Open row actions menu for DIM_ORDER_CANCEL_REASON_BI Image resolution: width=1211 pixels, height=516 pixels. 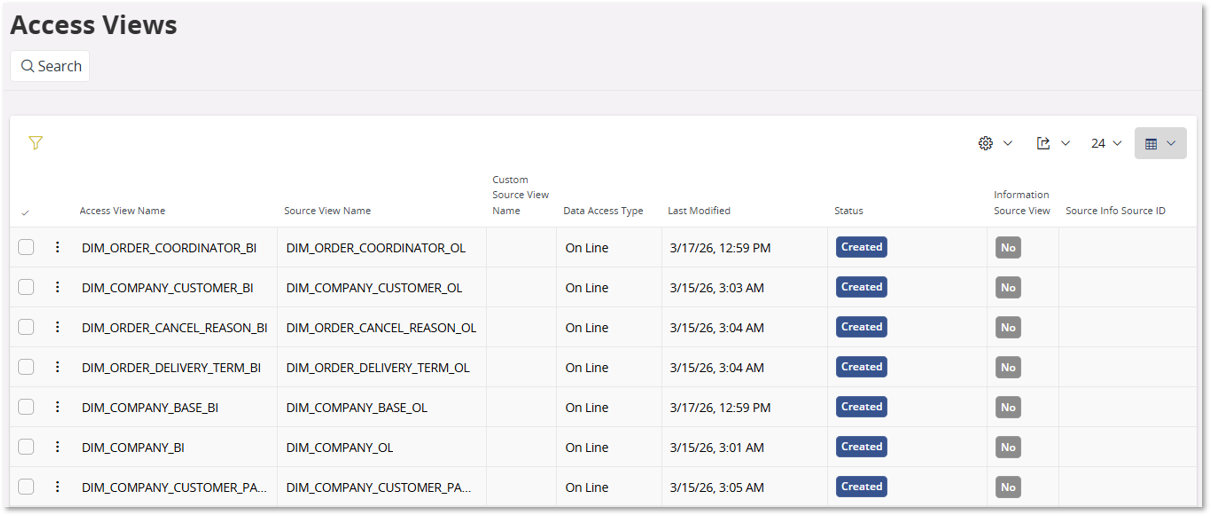tap(57, 327)
